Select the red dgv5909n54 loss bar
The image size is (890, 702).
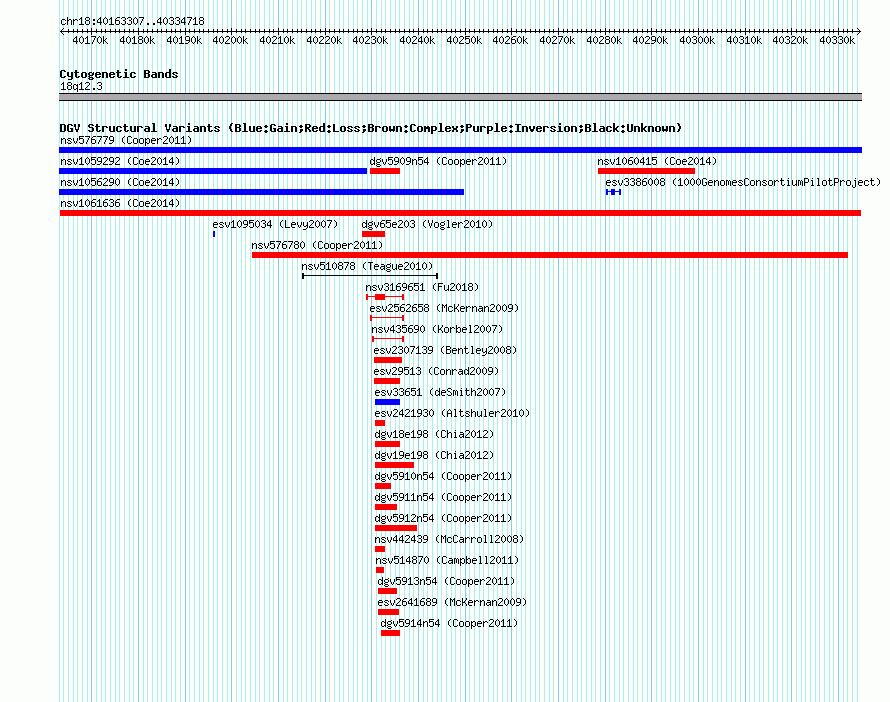[385, 171]
